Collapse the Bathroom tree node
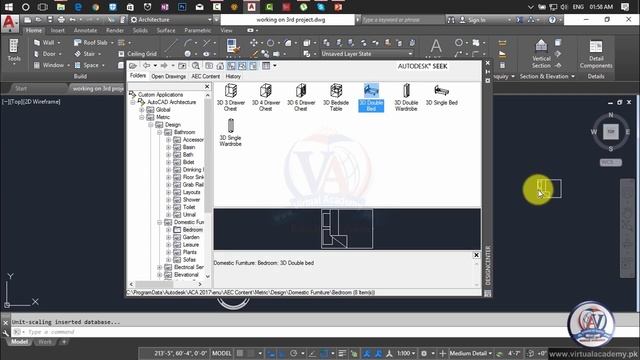640x360 pixels. pos(160,133)
